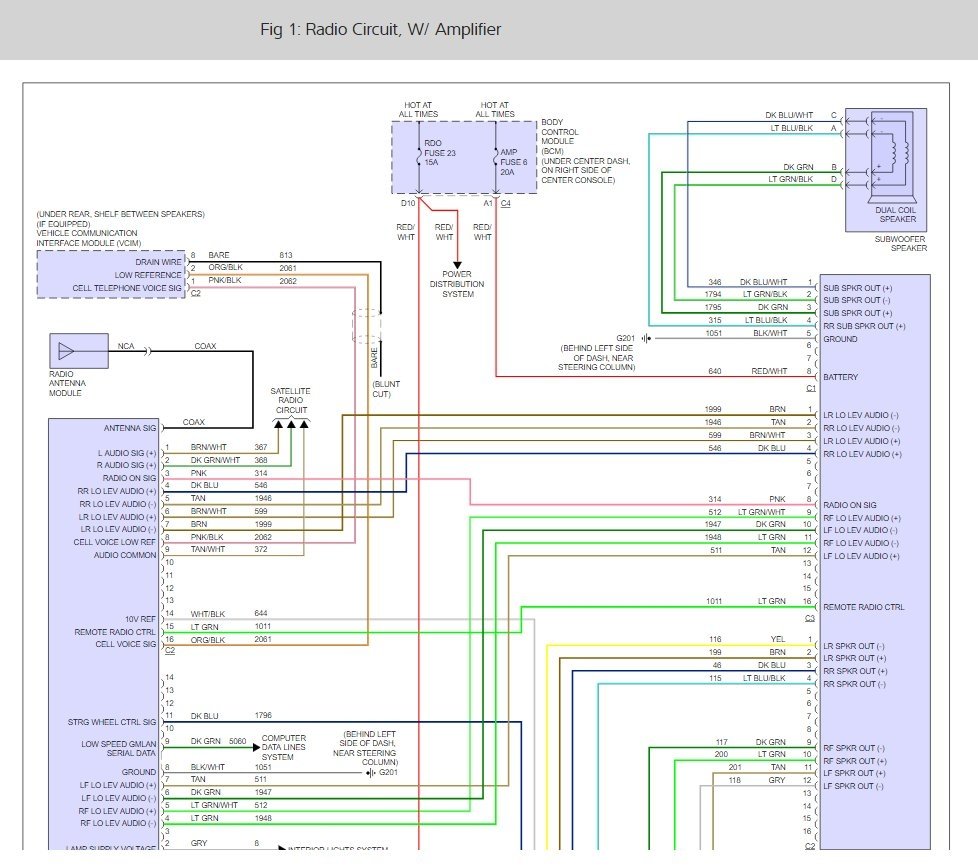Click the "DUAL COIL SPEAKER" label
This screenshot has height=868, width=978.
coord(896,215)
